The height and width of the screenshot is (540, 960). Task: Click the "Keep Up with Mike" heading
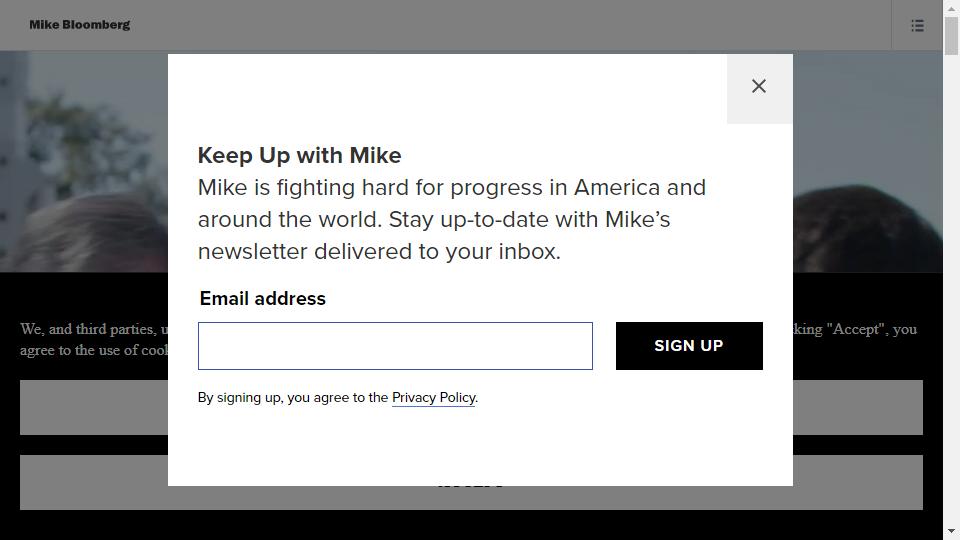pos(299,156)
